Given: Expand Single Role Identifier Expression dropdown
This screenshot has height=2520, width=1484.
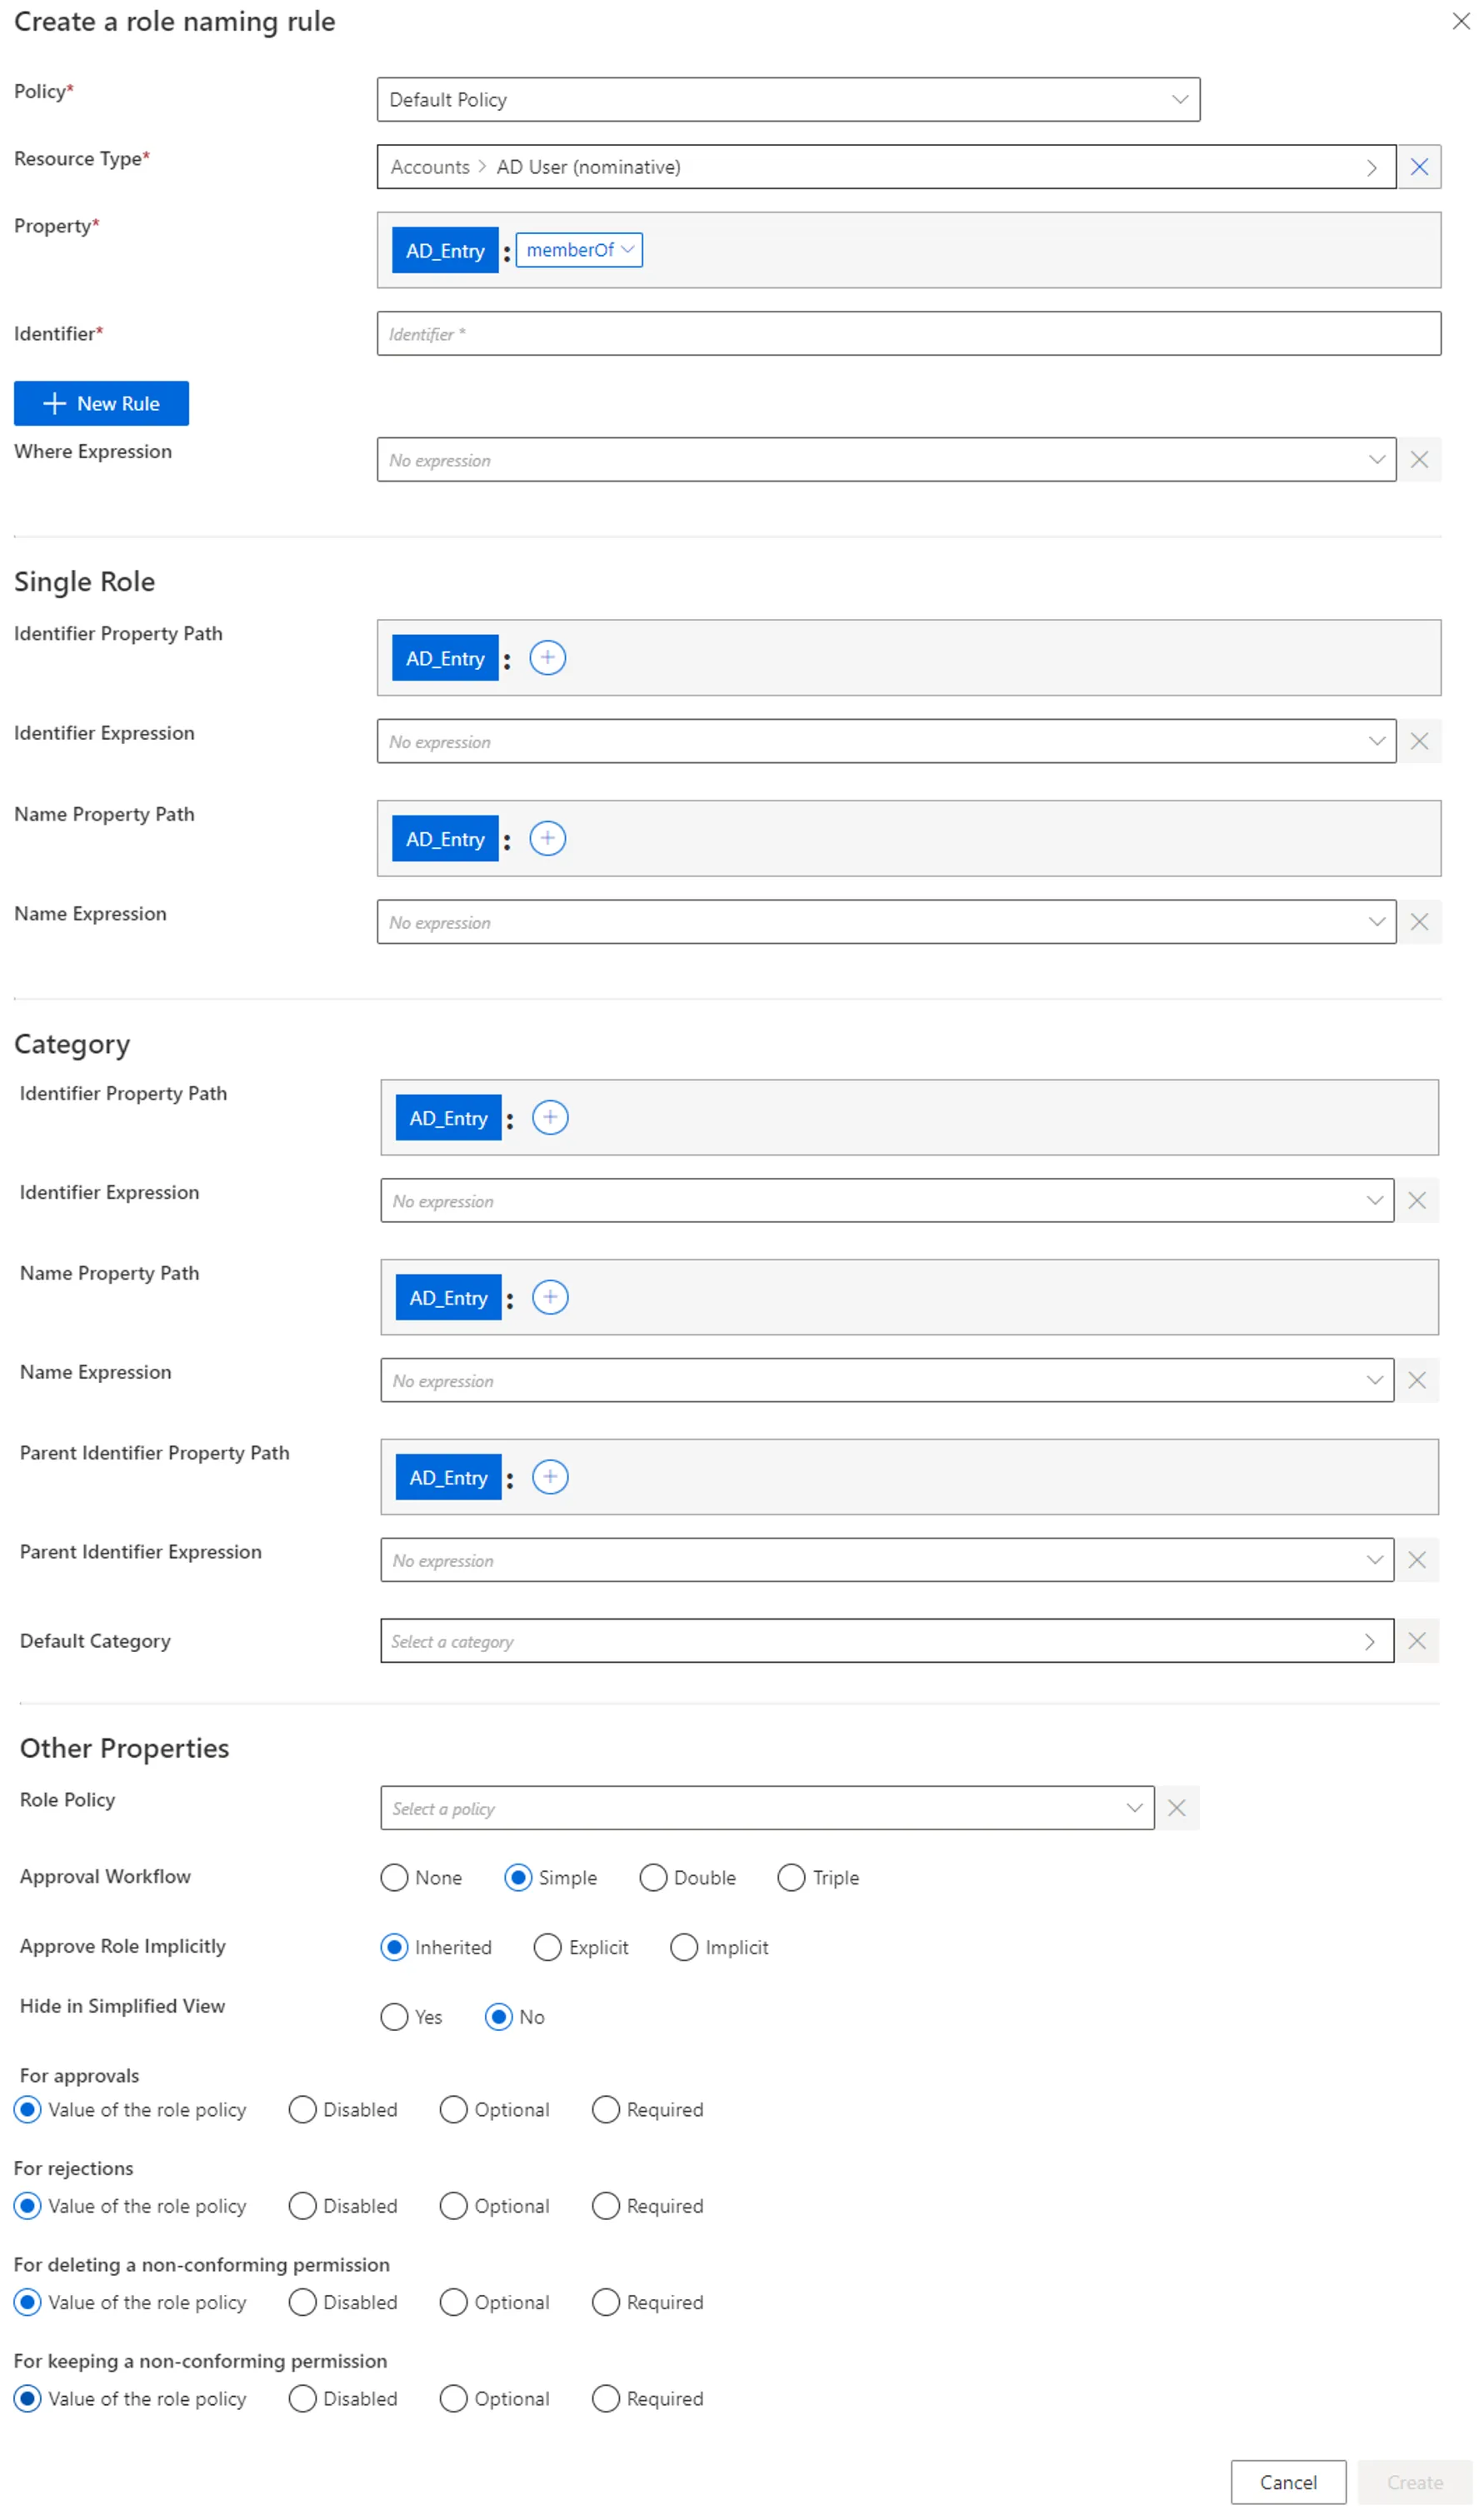Looking at the screenshot, I should (1376, 741).
